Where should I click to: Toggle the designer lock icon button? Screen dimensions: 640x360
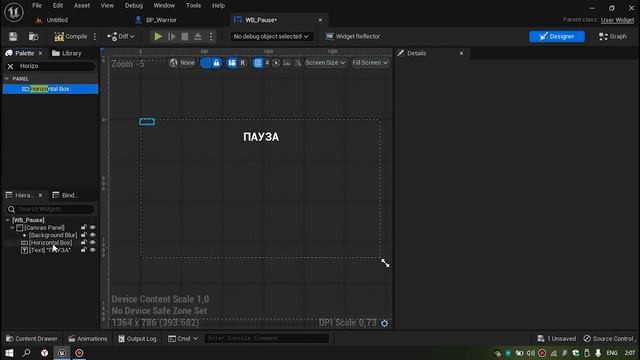pyautogui.click(x=216, y=62)
